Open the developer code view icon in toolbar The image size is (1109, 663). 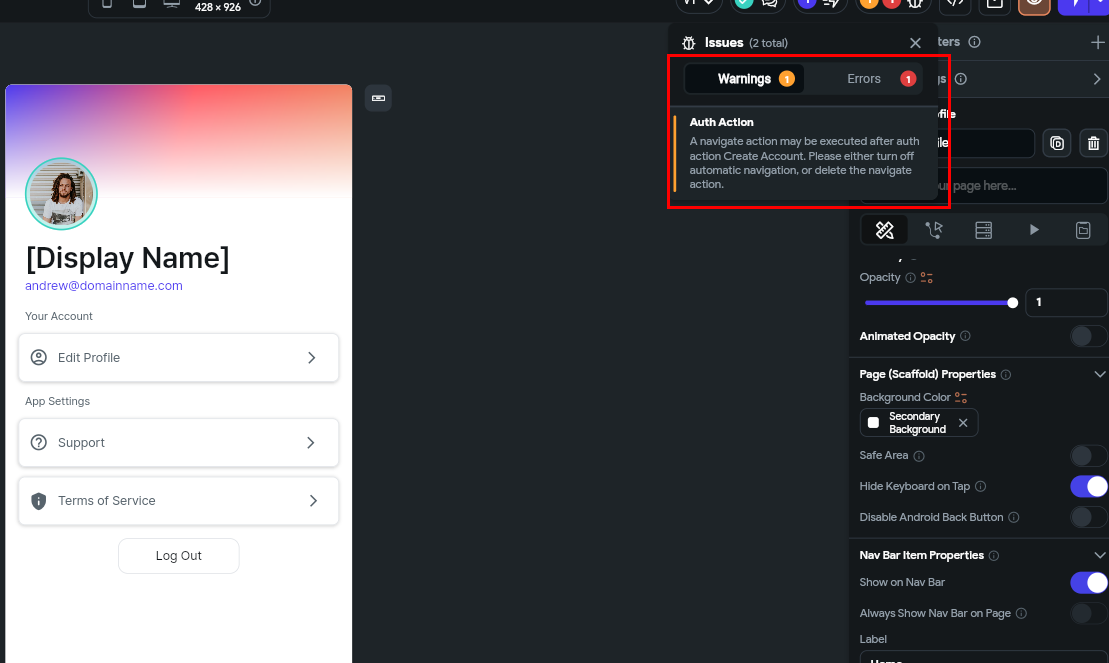point(955,4)
